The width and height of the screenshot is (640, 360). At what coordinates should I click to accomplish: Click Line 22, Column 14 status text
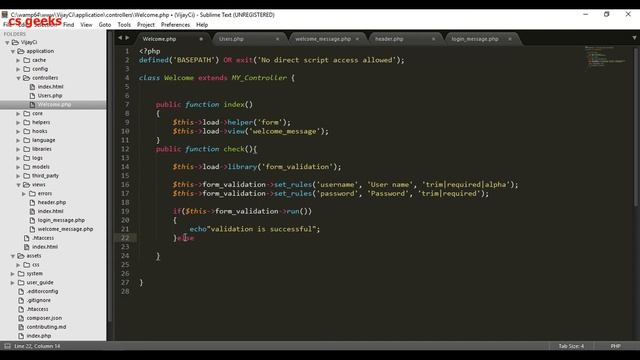pyautogui.click(x=37, y=346)
